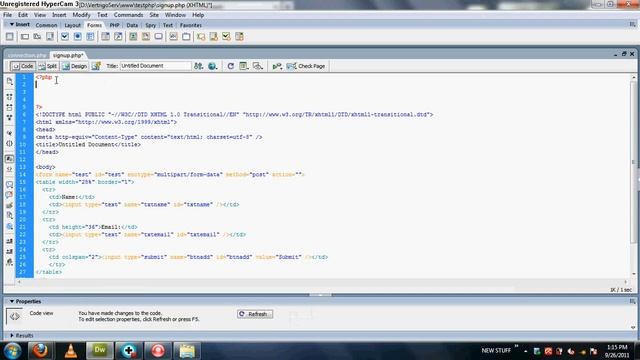Insert a List/Menu form element
Screen dimensions: 640x360
coord(105,37)
